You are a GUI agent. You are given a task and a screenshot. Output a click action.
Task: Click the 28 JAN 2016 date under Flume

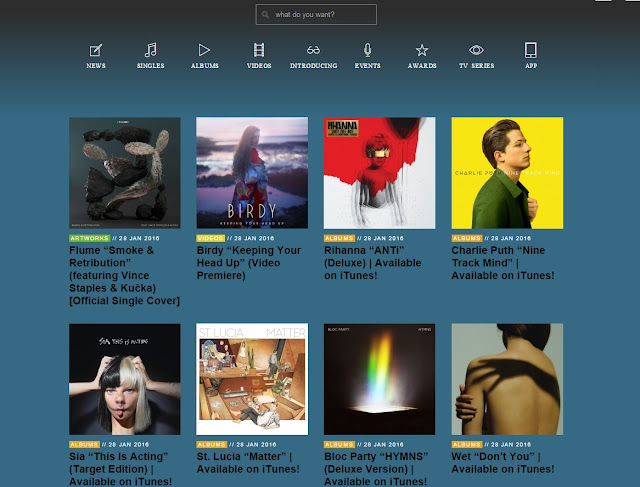tap(139, 238)
